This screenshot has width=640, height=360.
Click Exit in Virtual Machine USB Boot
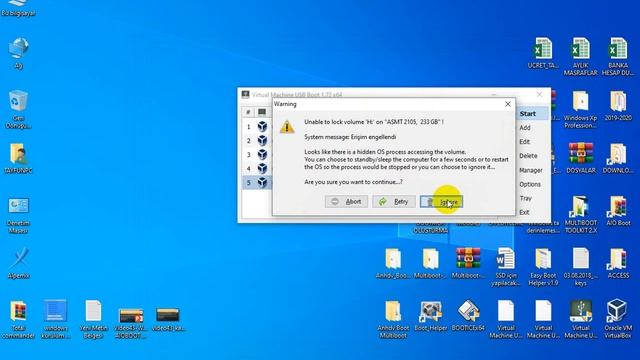pos(524,212)
